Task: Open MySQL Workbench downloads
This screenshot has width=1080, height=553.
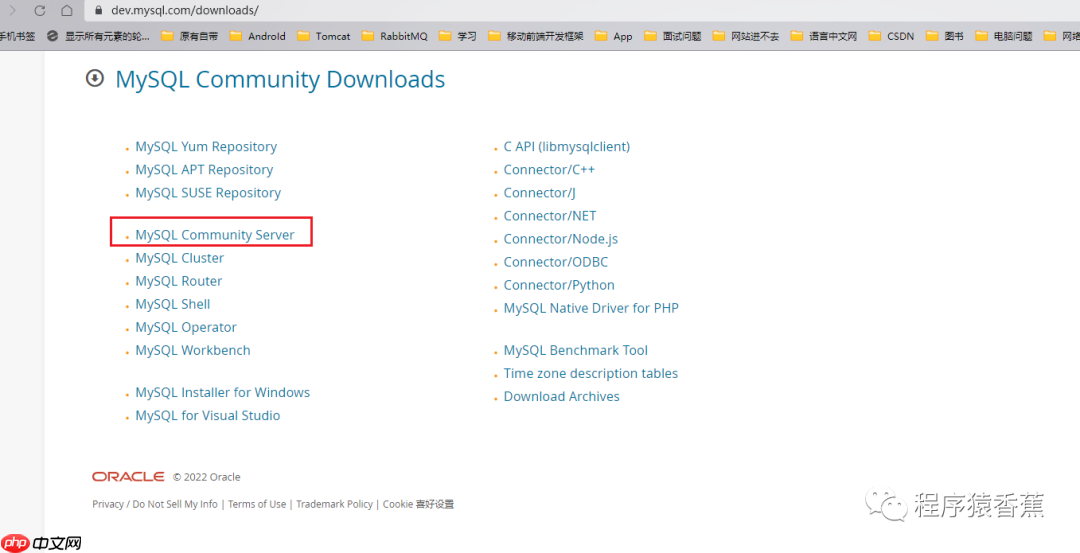Action: coord(193,351)
